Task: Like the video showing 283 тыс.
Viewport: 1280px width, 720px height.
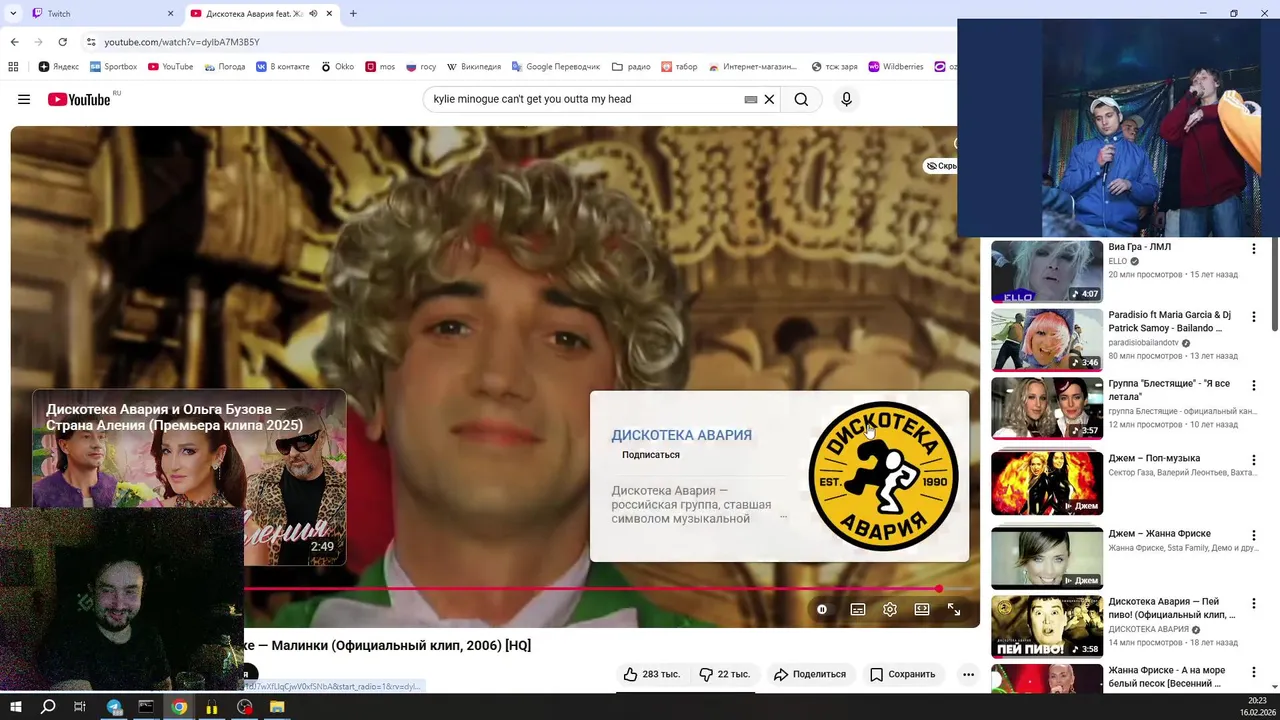Action: (651, 674)
